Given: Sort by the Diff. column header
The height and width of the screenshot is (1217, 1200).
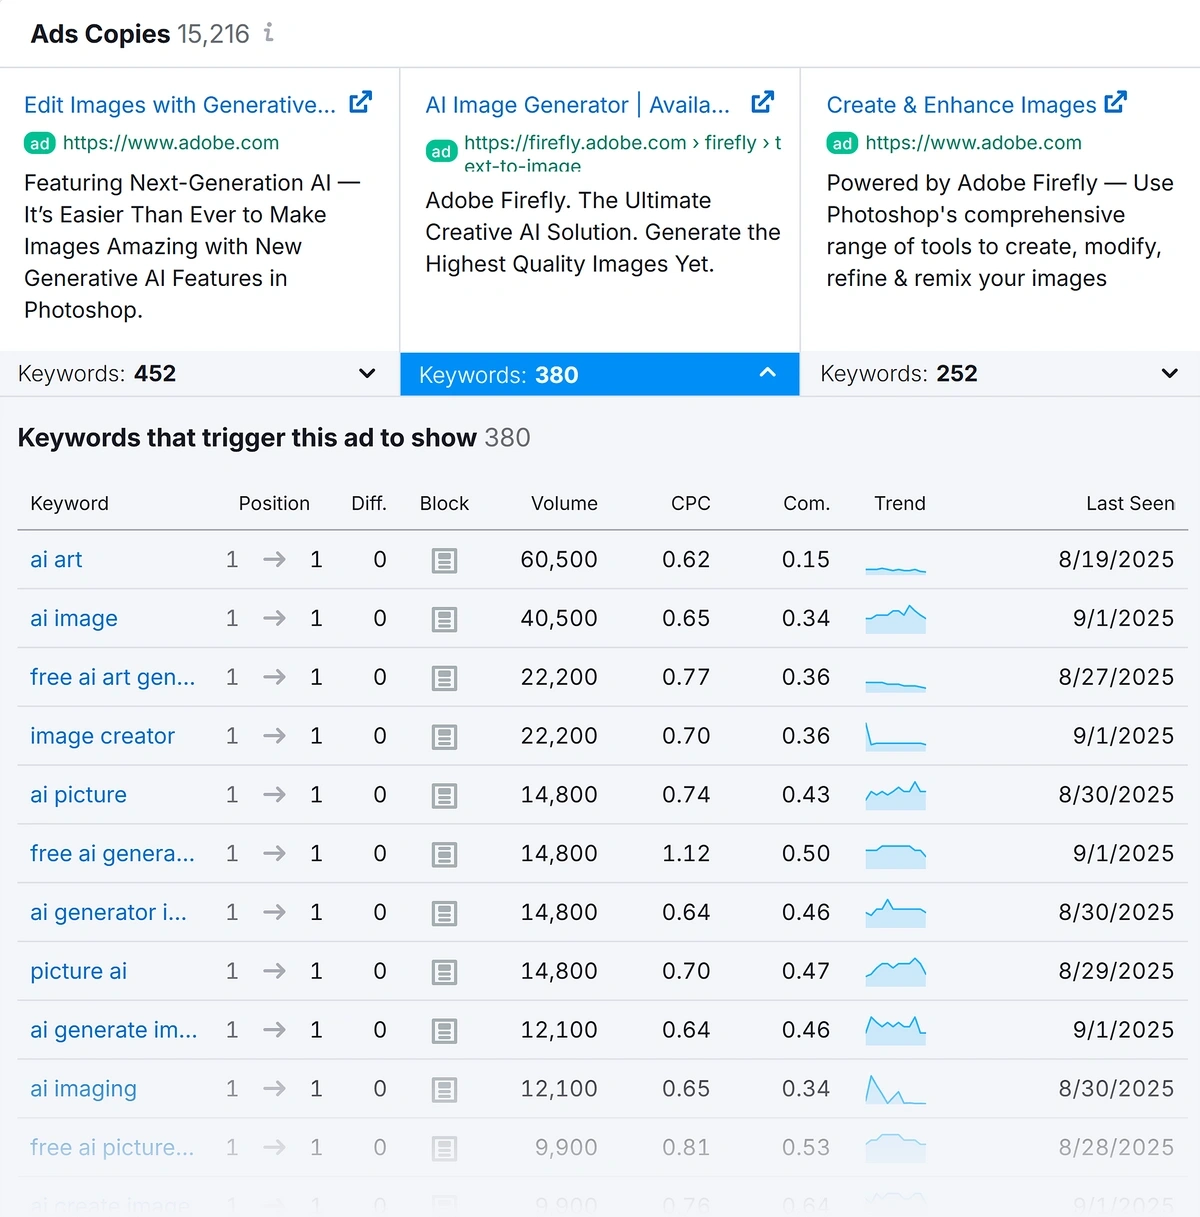Looking at the screenshot, I should point(369,503).
